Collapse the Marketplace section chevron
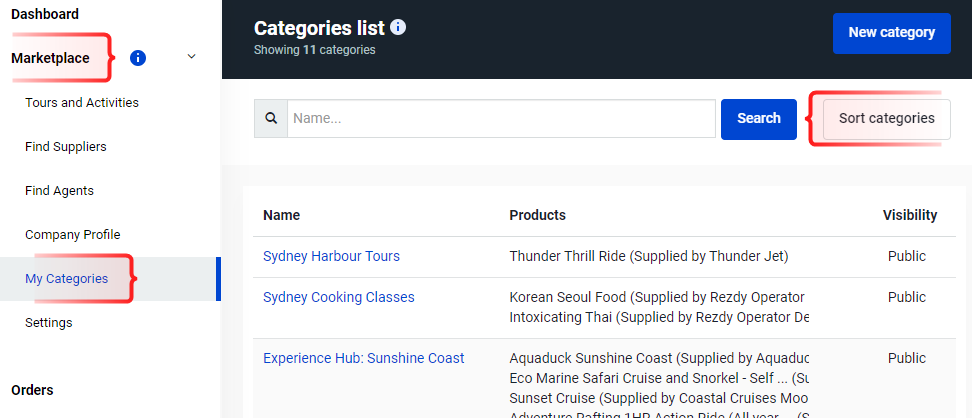The width and height of the screenshot is (972, 418). click(x=192, y=57)
